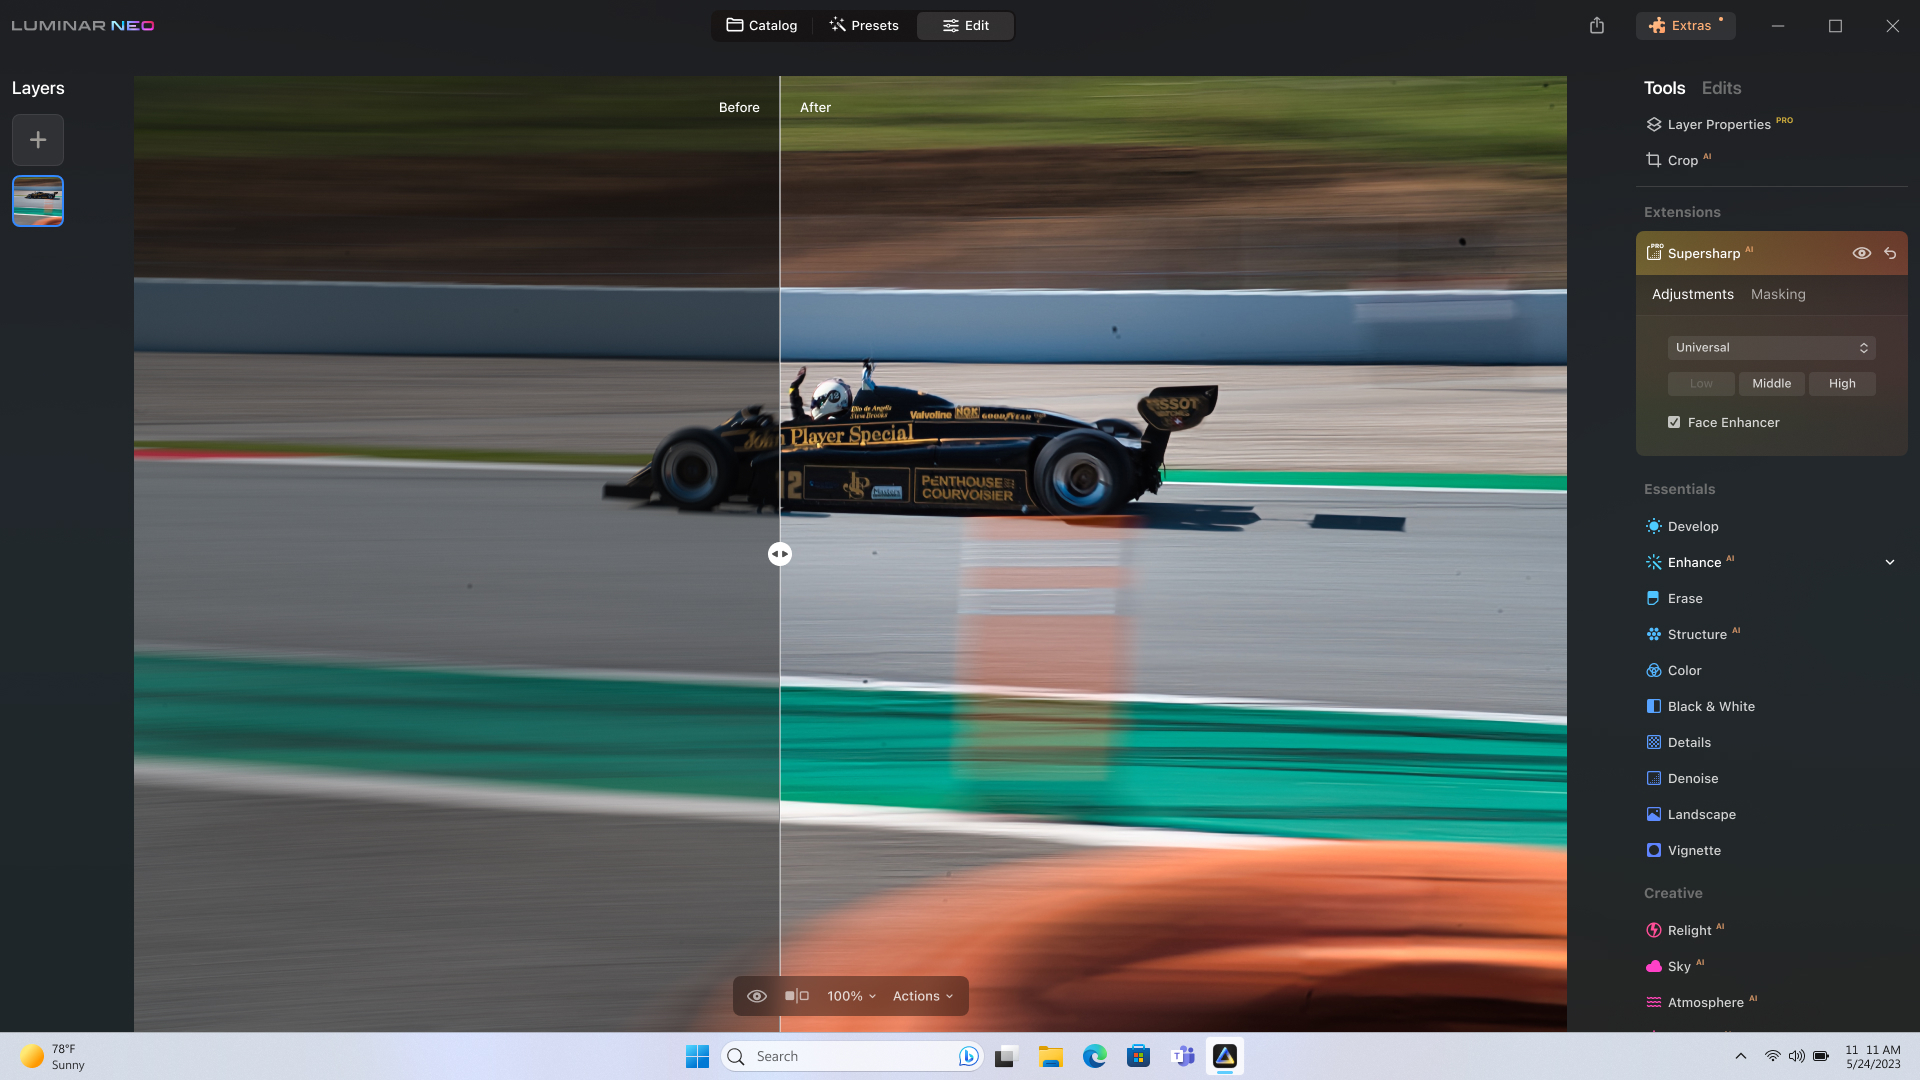Screen dimensions: 1920x1080
Task: Uncheck the Face Enhancer checkbox
Action: point(1674,422)
